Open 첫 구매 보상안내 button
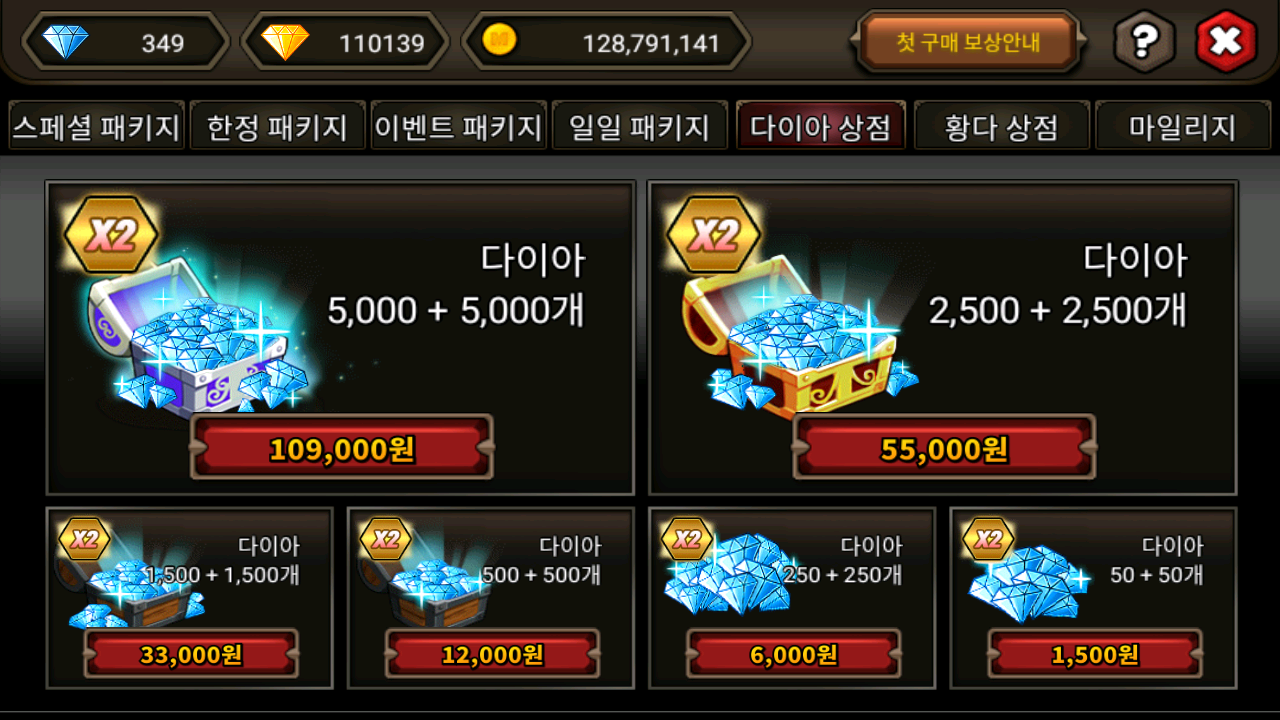 [968, 42]
